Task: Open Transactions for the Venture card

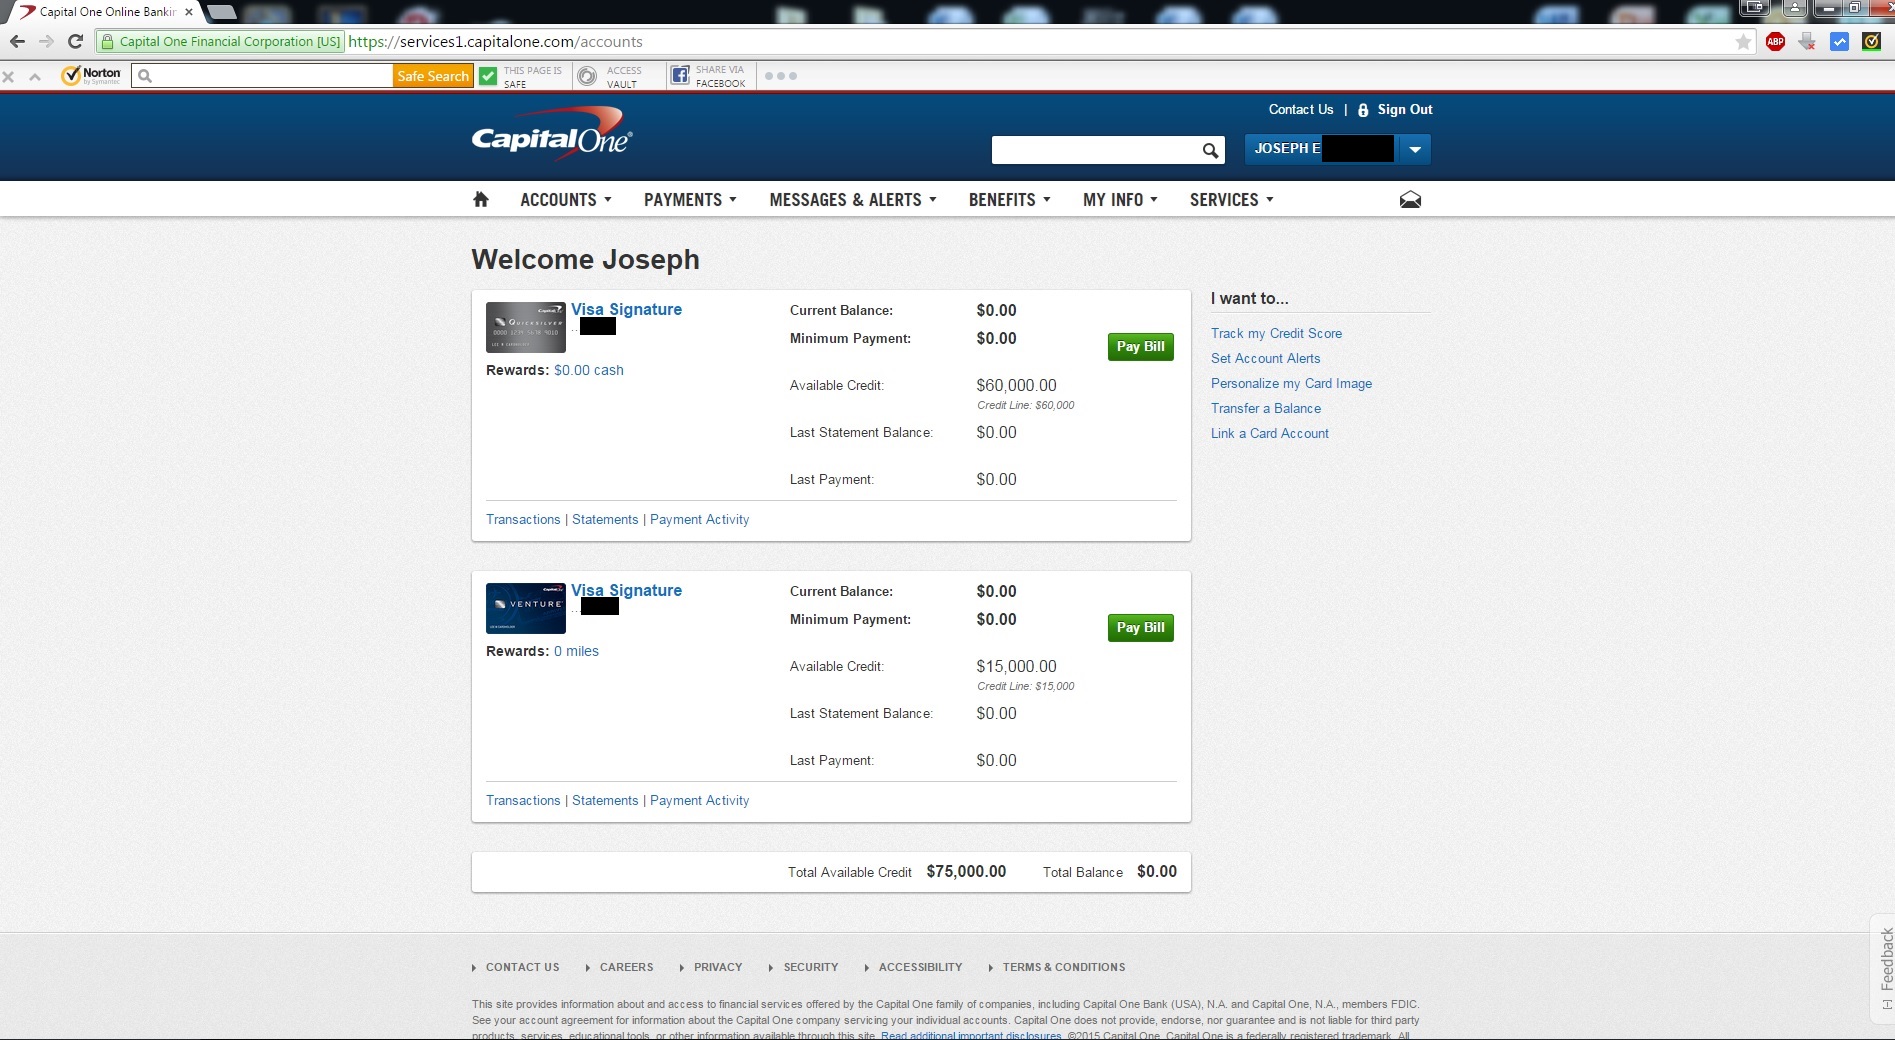Action: 523,801
